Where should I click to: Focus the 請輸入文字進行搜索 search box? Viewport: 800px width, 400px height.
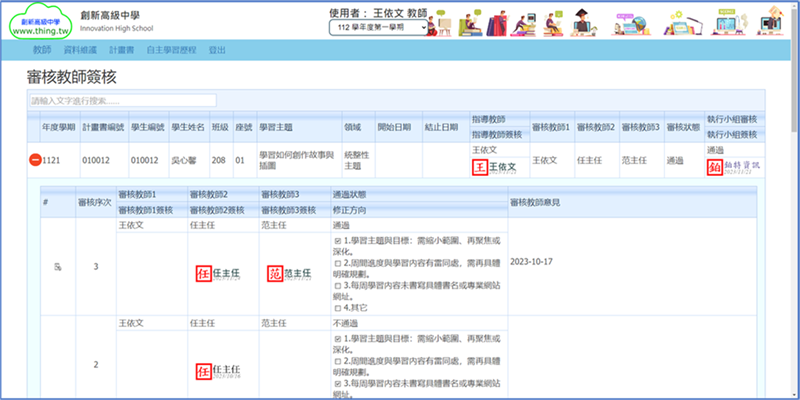pyautogui.click(x=121, y=101)
